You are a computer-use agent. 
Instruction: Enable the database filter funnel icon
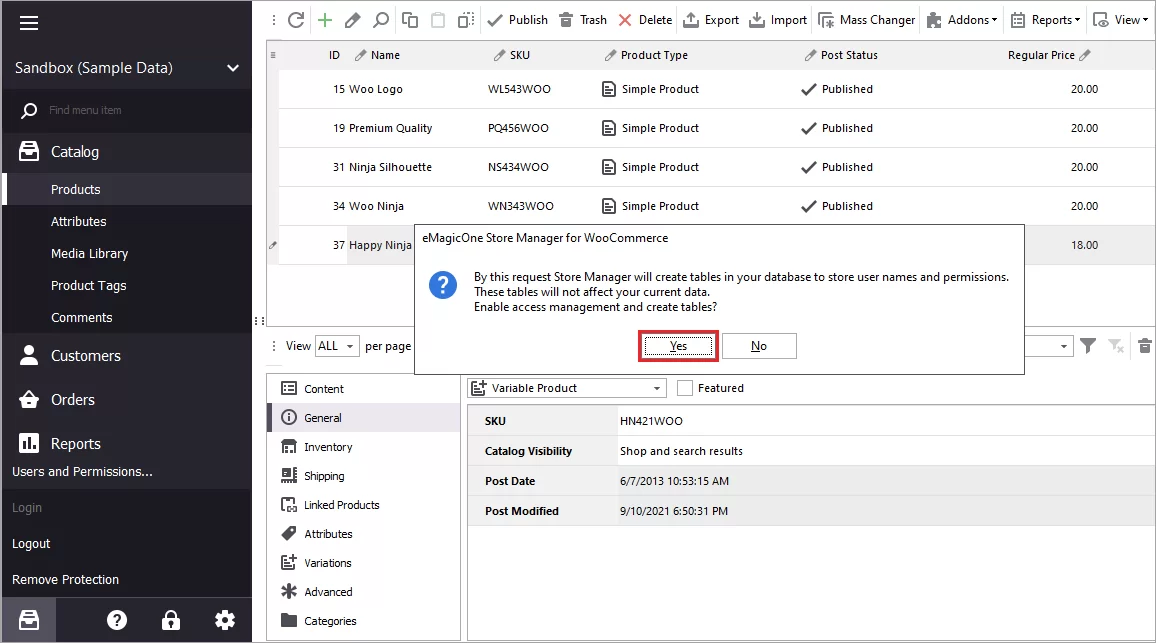(x=1087, y=345)
